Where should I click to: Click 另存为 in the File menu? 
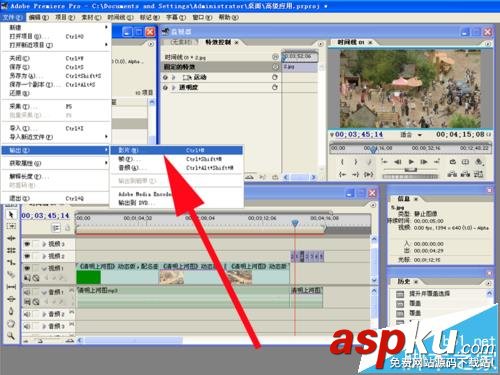point(55,76)
